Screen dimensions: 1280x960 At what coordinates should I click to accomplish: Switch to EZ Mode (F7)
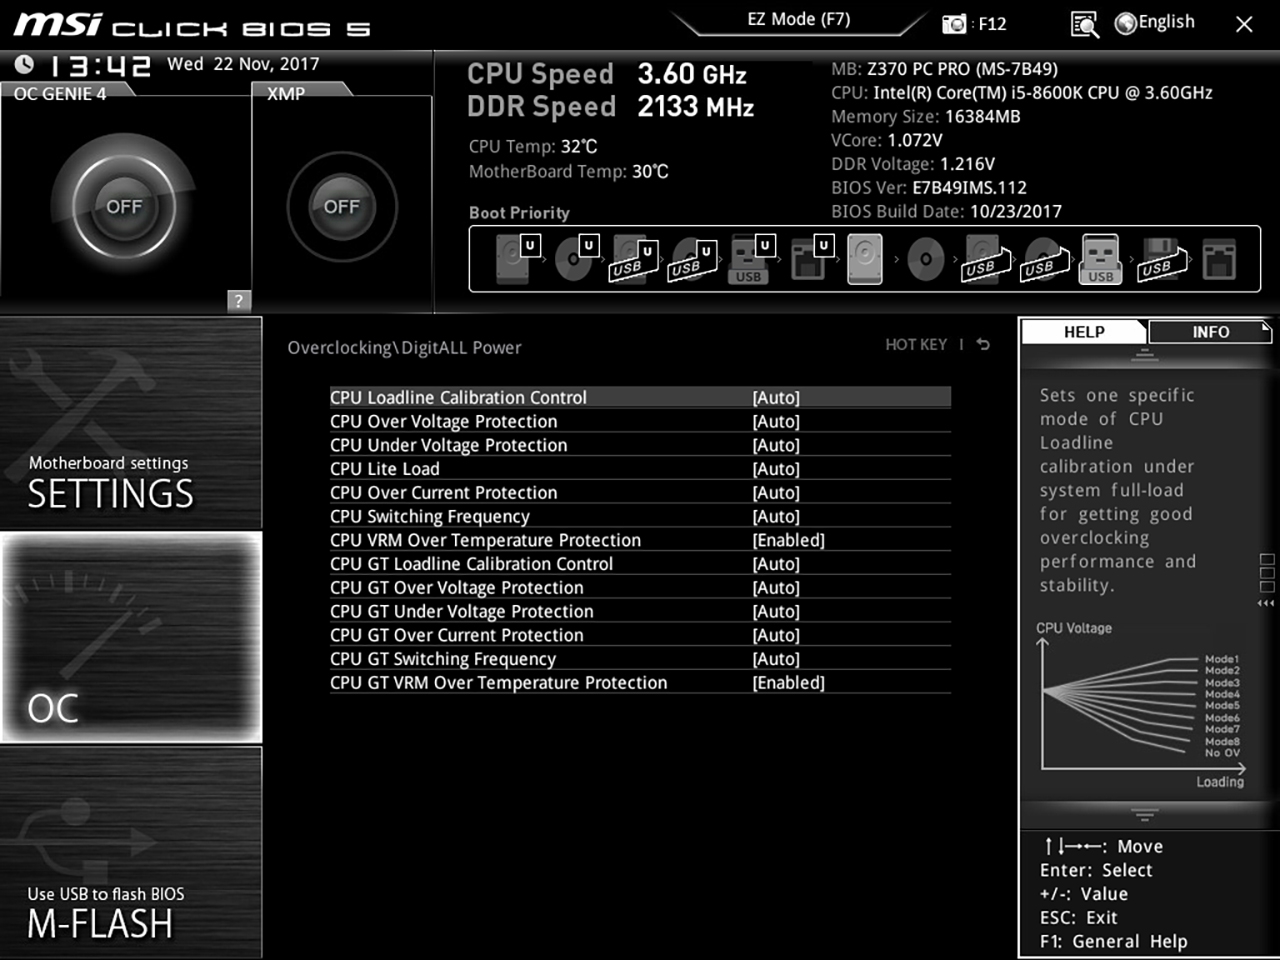[x=798, y=19]
